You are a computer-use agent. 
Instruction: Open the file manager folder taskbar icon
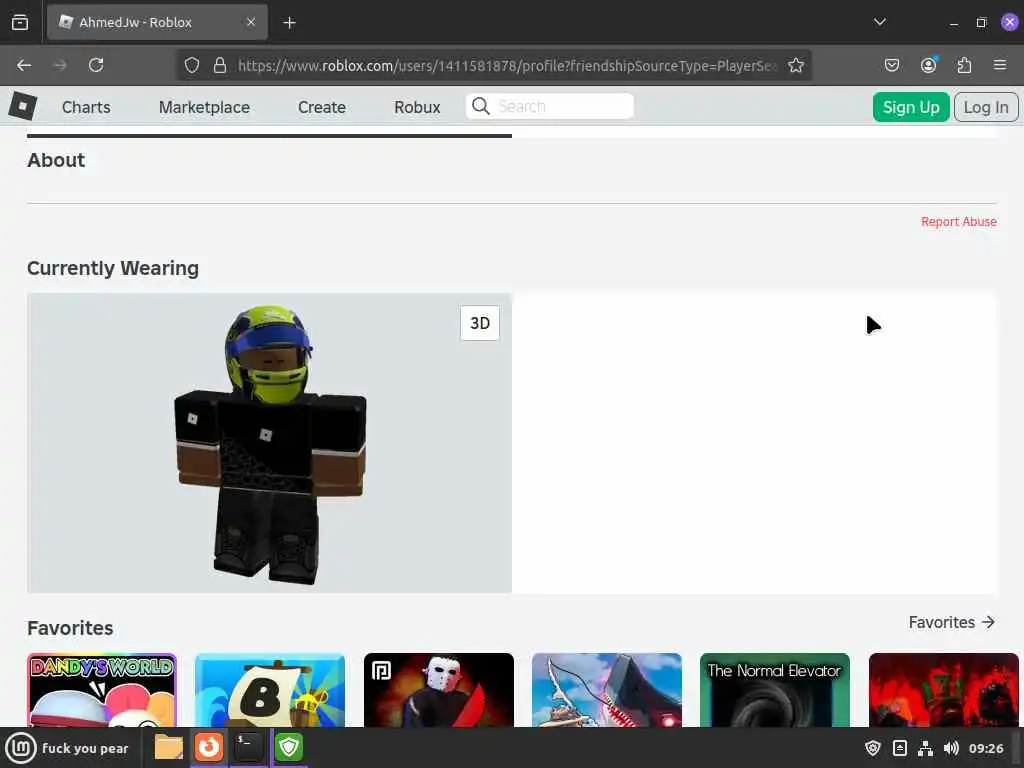click(x=168, y=747)
